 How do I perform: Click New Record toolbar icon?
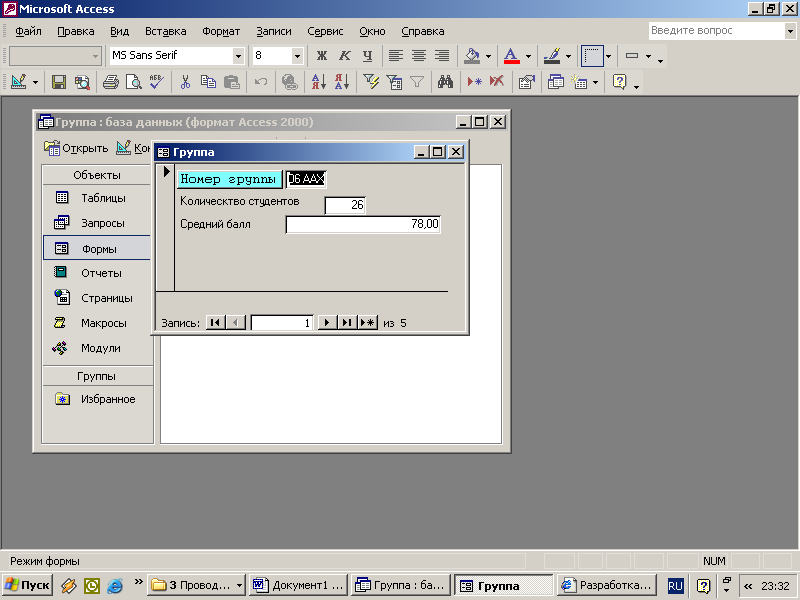(x=474, y=82)
